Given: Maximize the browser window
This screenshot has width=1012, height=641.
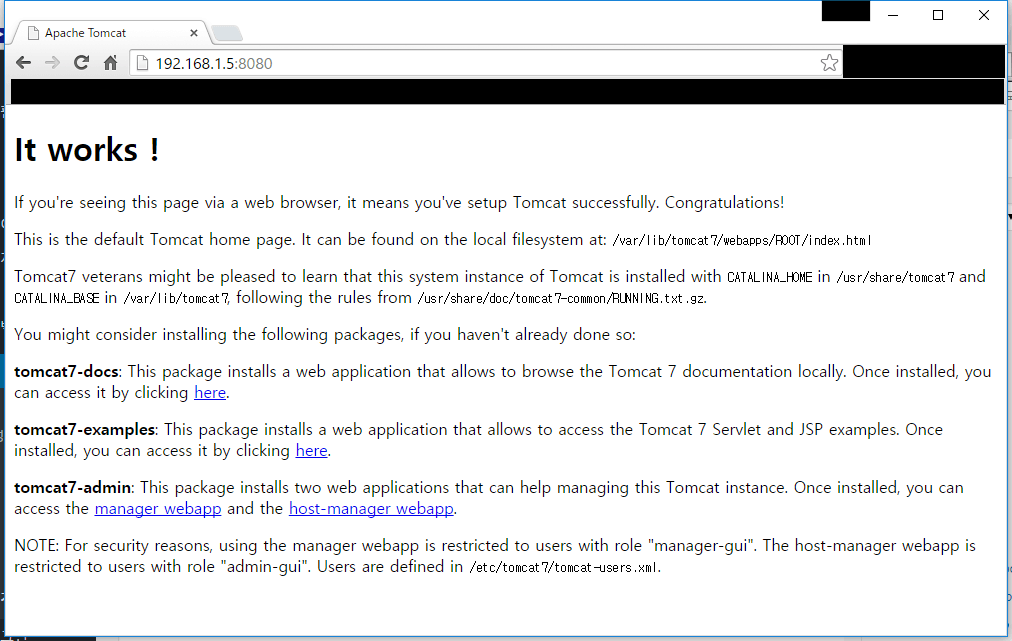Looking at the screenshot, I should coord(938,15).
